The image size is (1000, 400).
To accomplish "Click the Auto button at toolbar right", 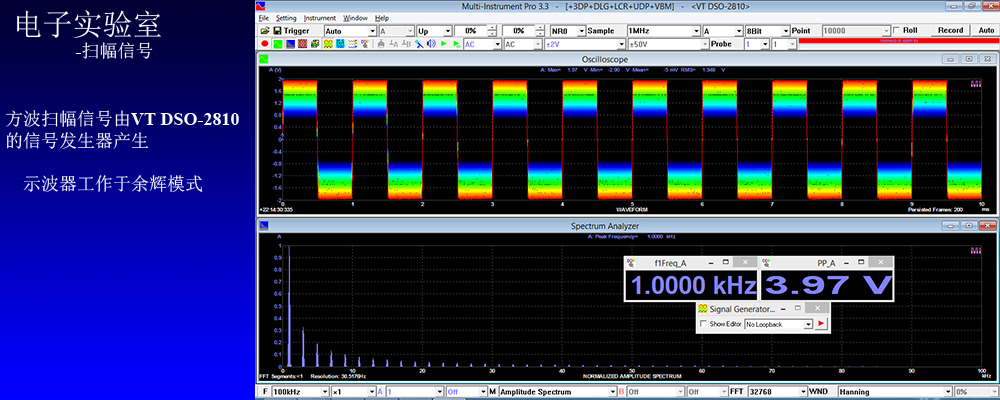I will click(985, 30).
